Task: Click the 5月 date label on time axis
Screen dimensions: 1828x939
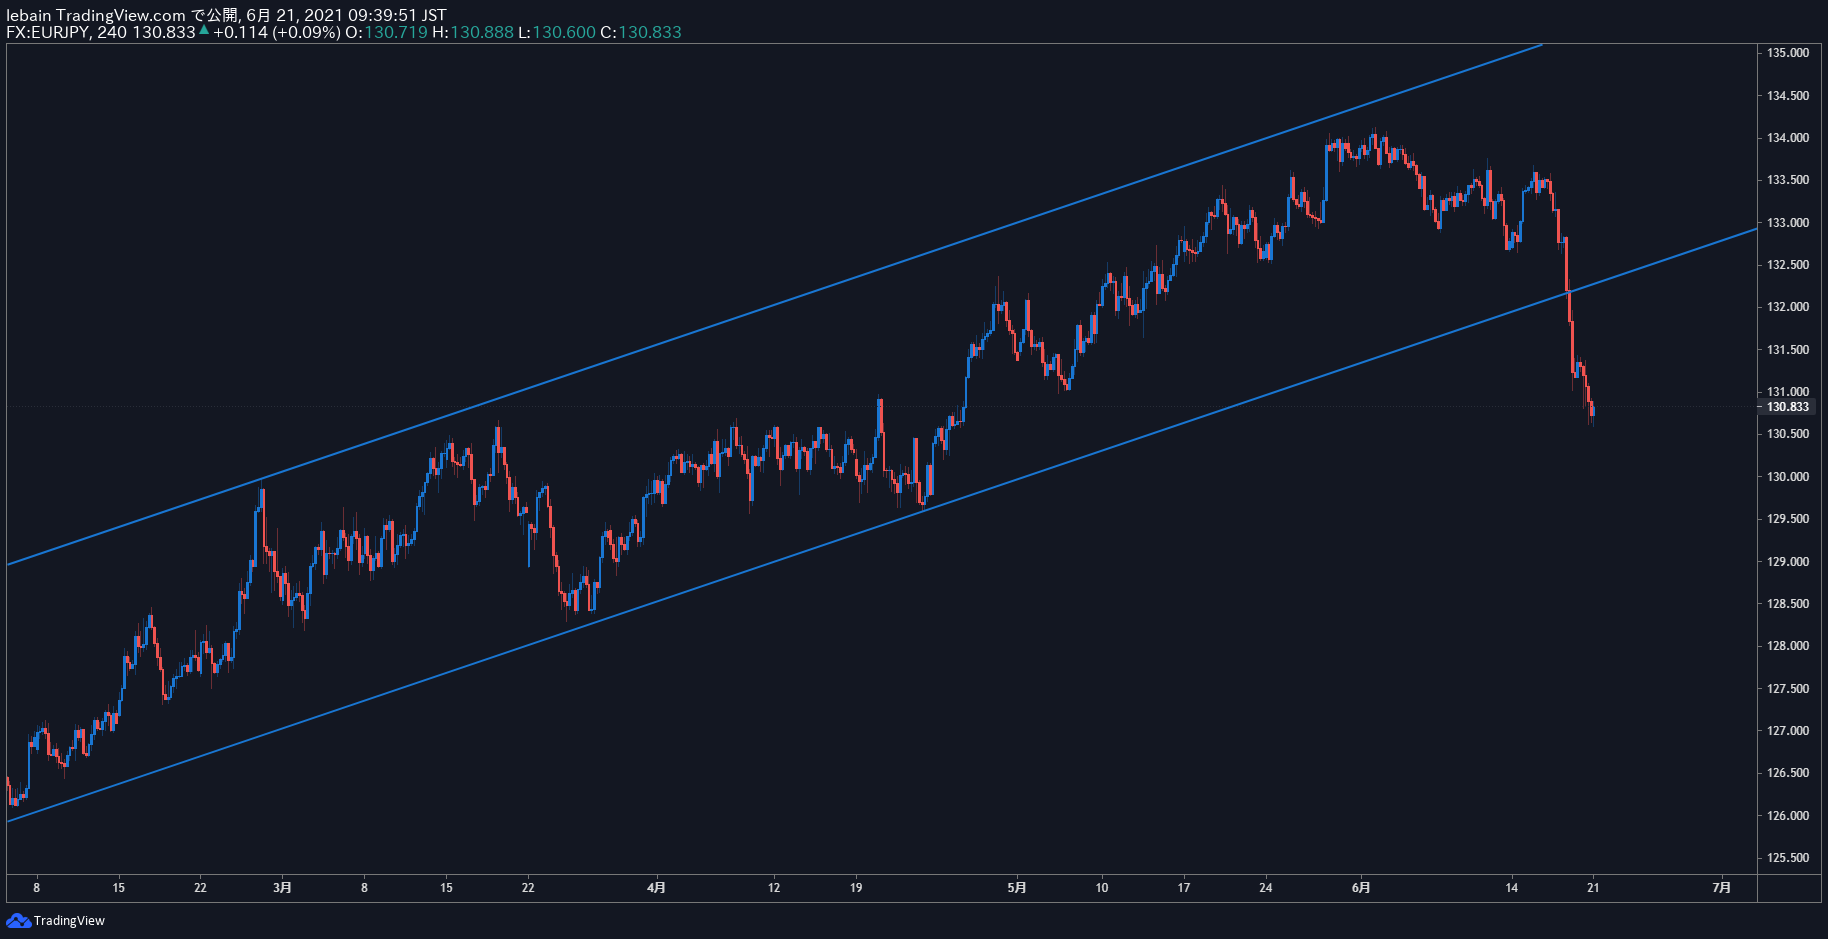Action: 1017,888
